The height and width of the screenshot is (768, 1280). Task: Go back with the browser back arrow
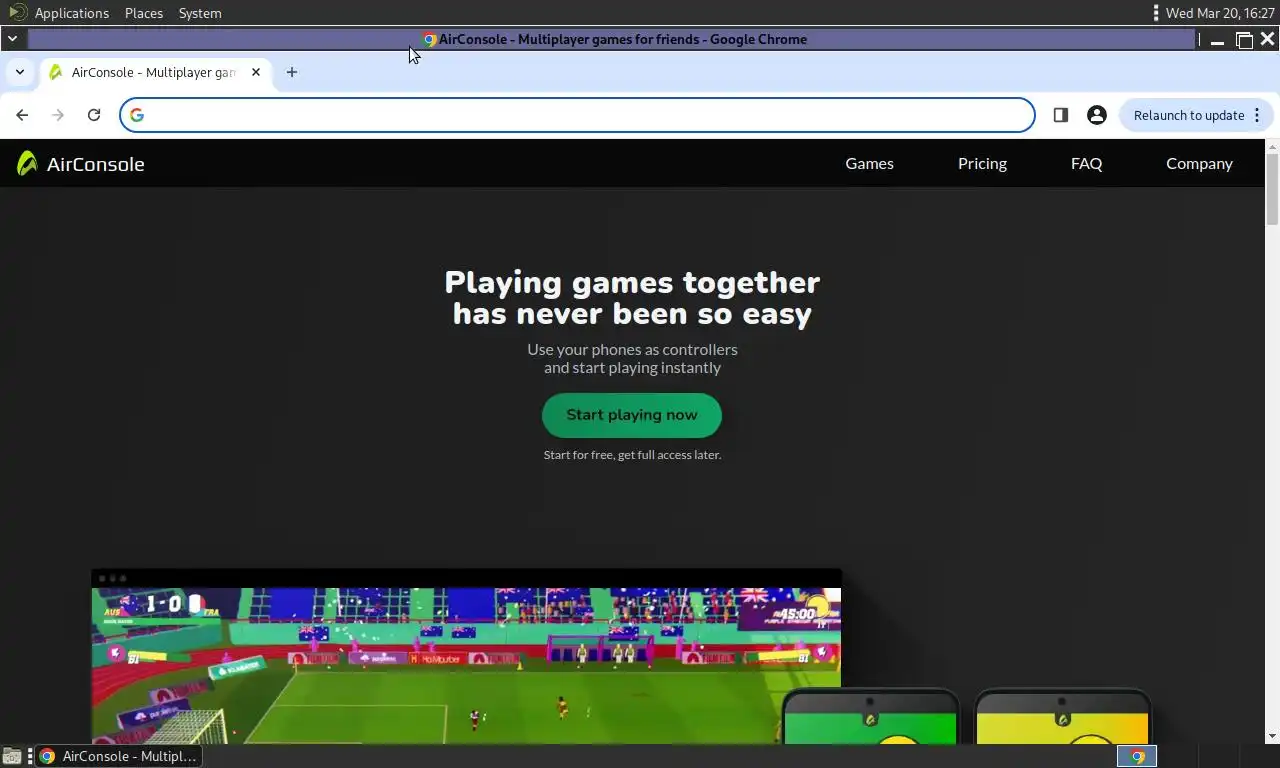point(22,115)
